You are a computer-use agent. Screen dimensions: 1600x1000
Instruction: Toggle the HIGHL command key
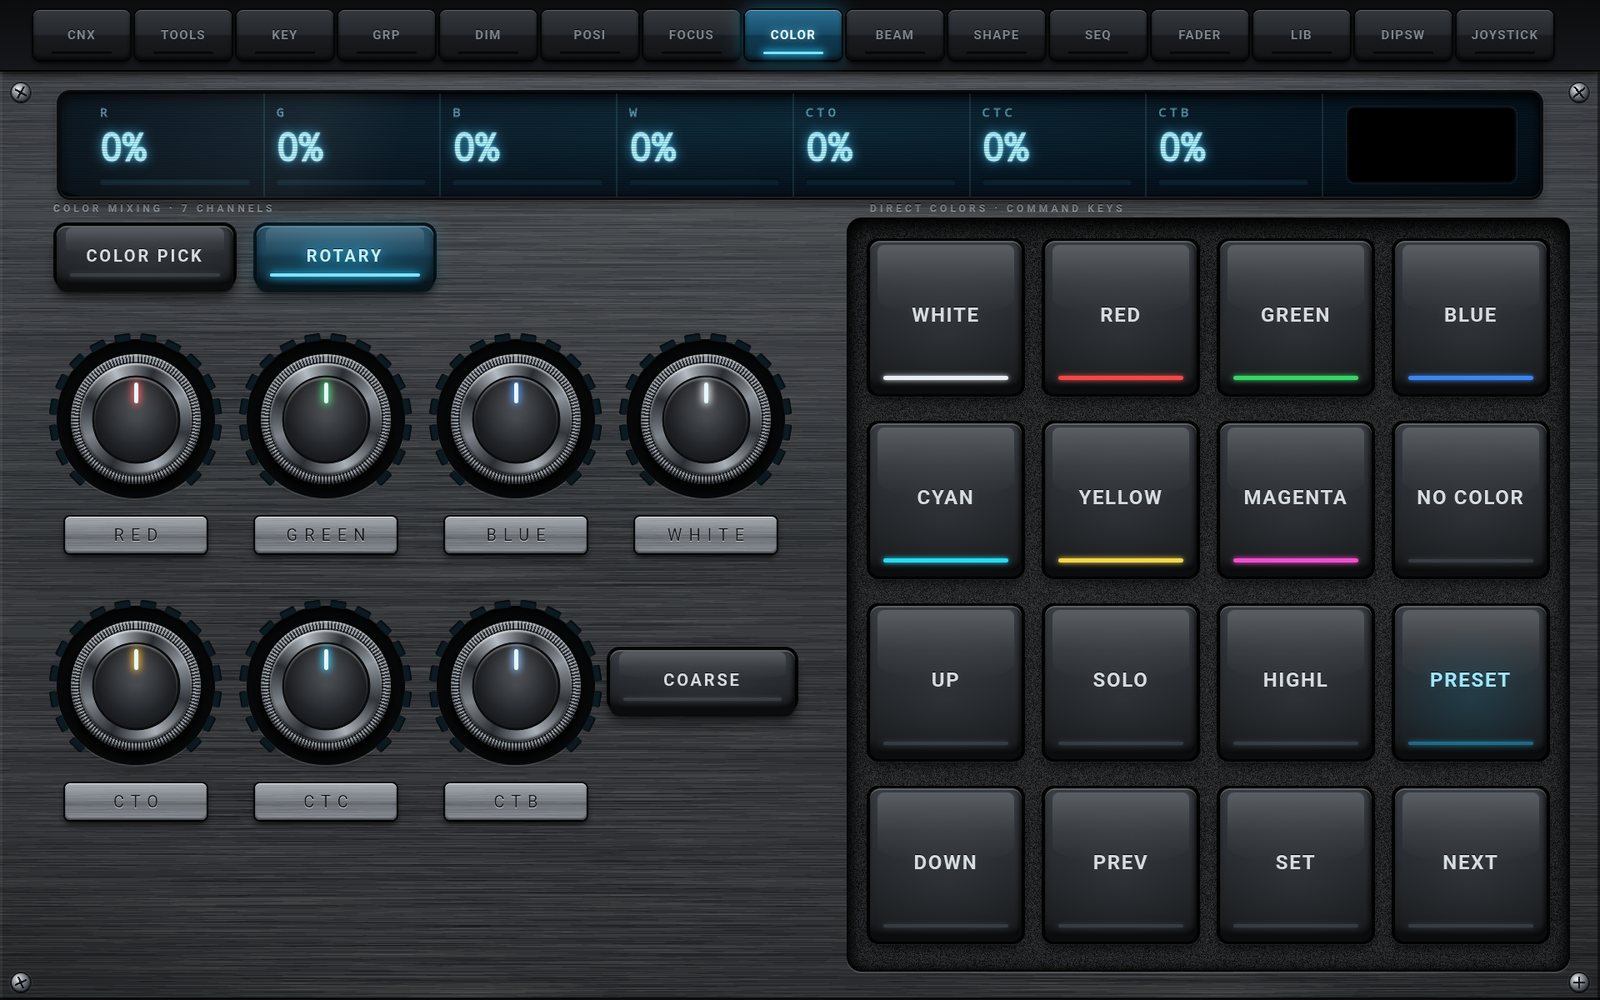(1295, 681)
